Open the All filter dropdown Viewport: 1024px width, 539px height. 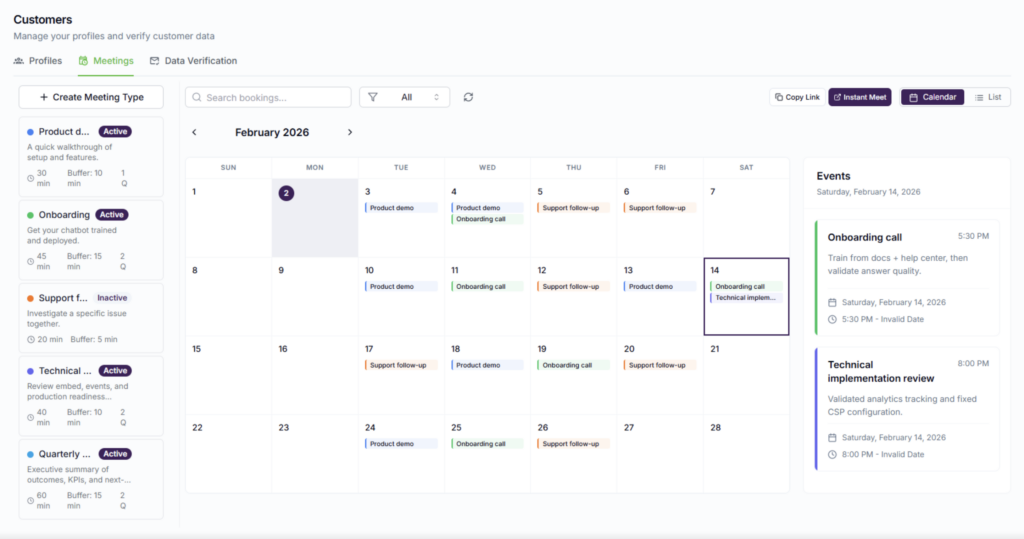click(x=404, y=97)
